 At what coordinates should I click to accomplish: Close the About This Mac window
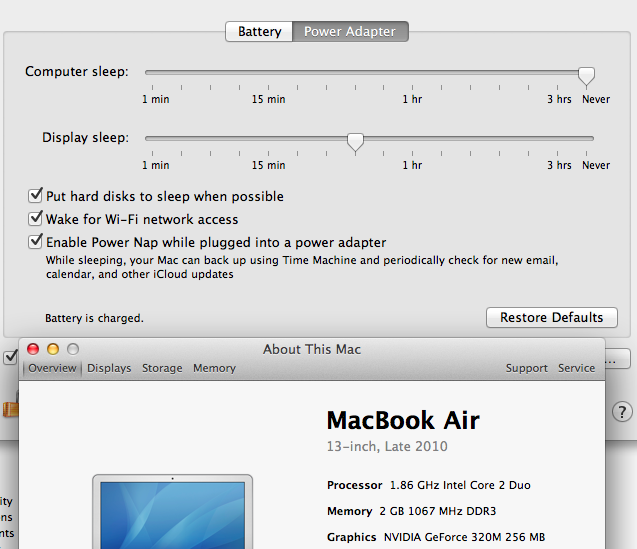tap(33, 349)
